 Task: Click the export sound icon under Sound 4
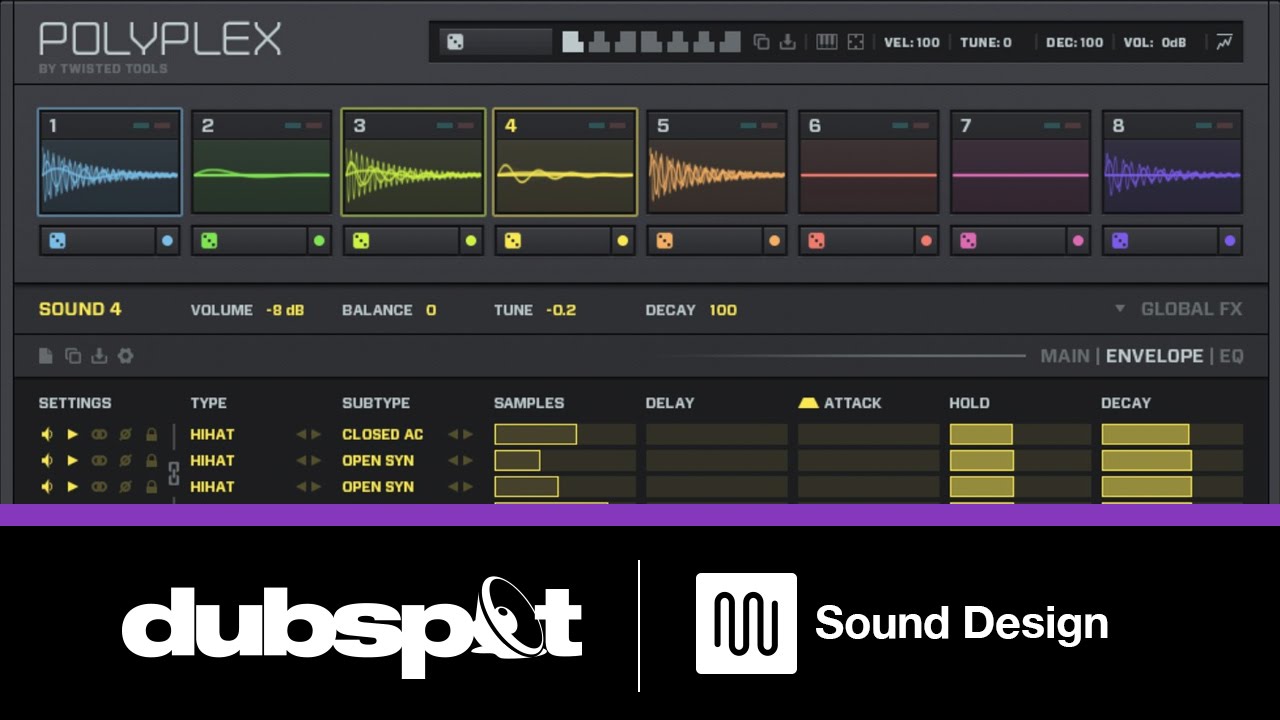point(98,356)
